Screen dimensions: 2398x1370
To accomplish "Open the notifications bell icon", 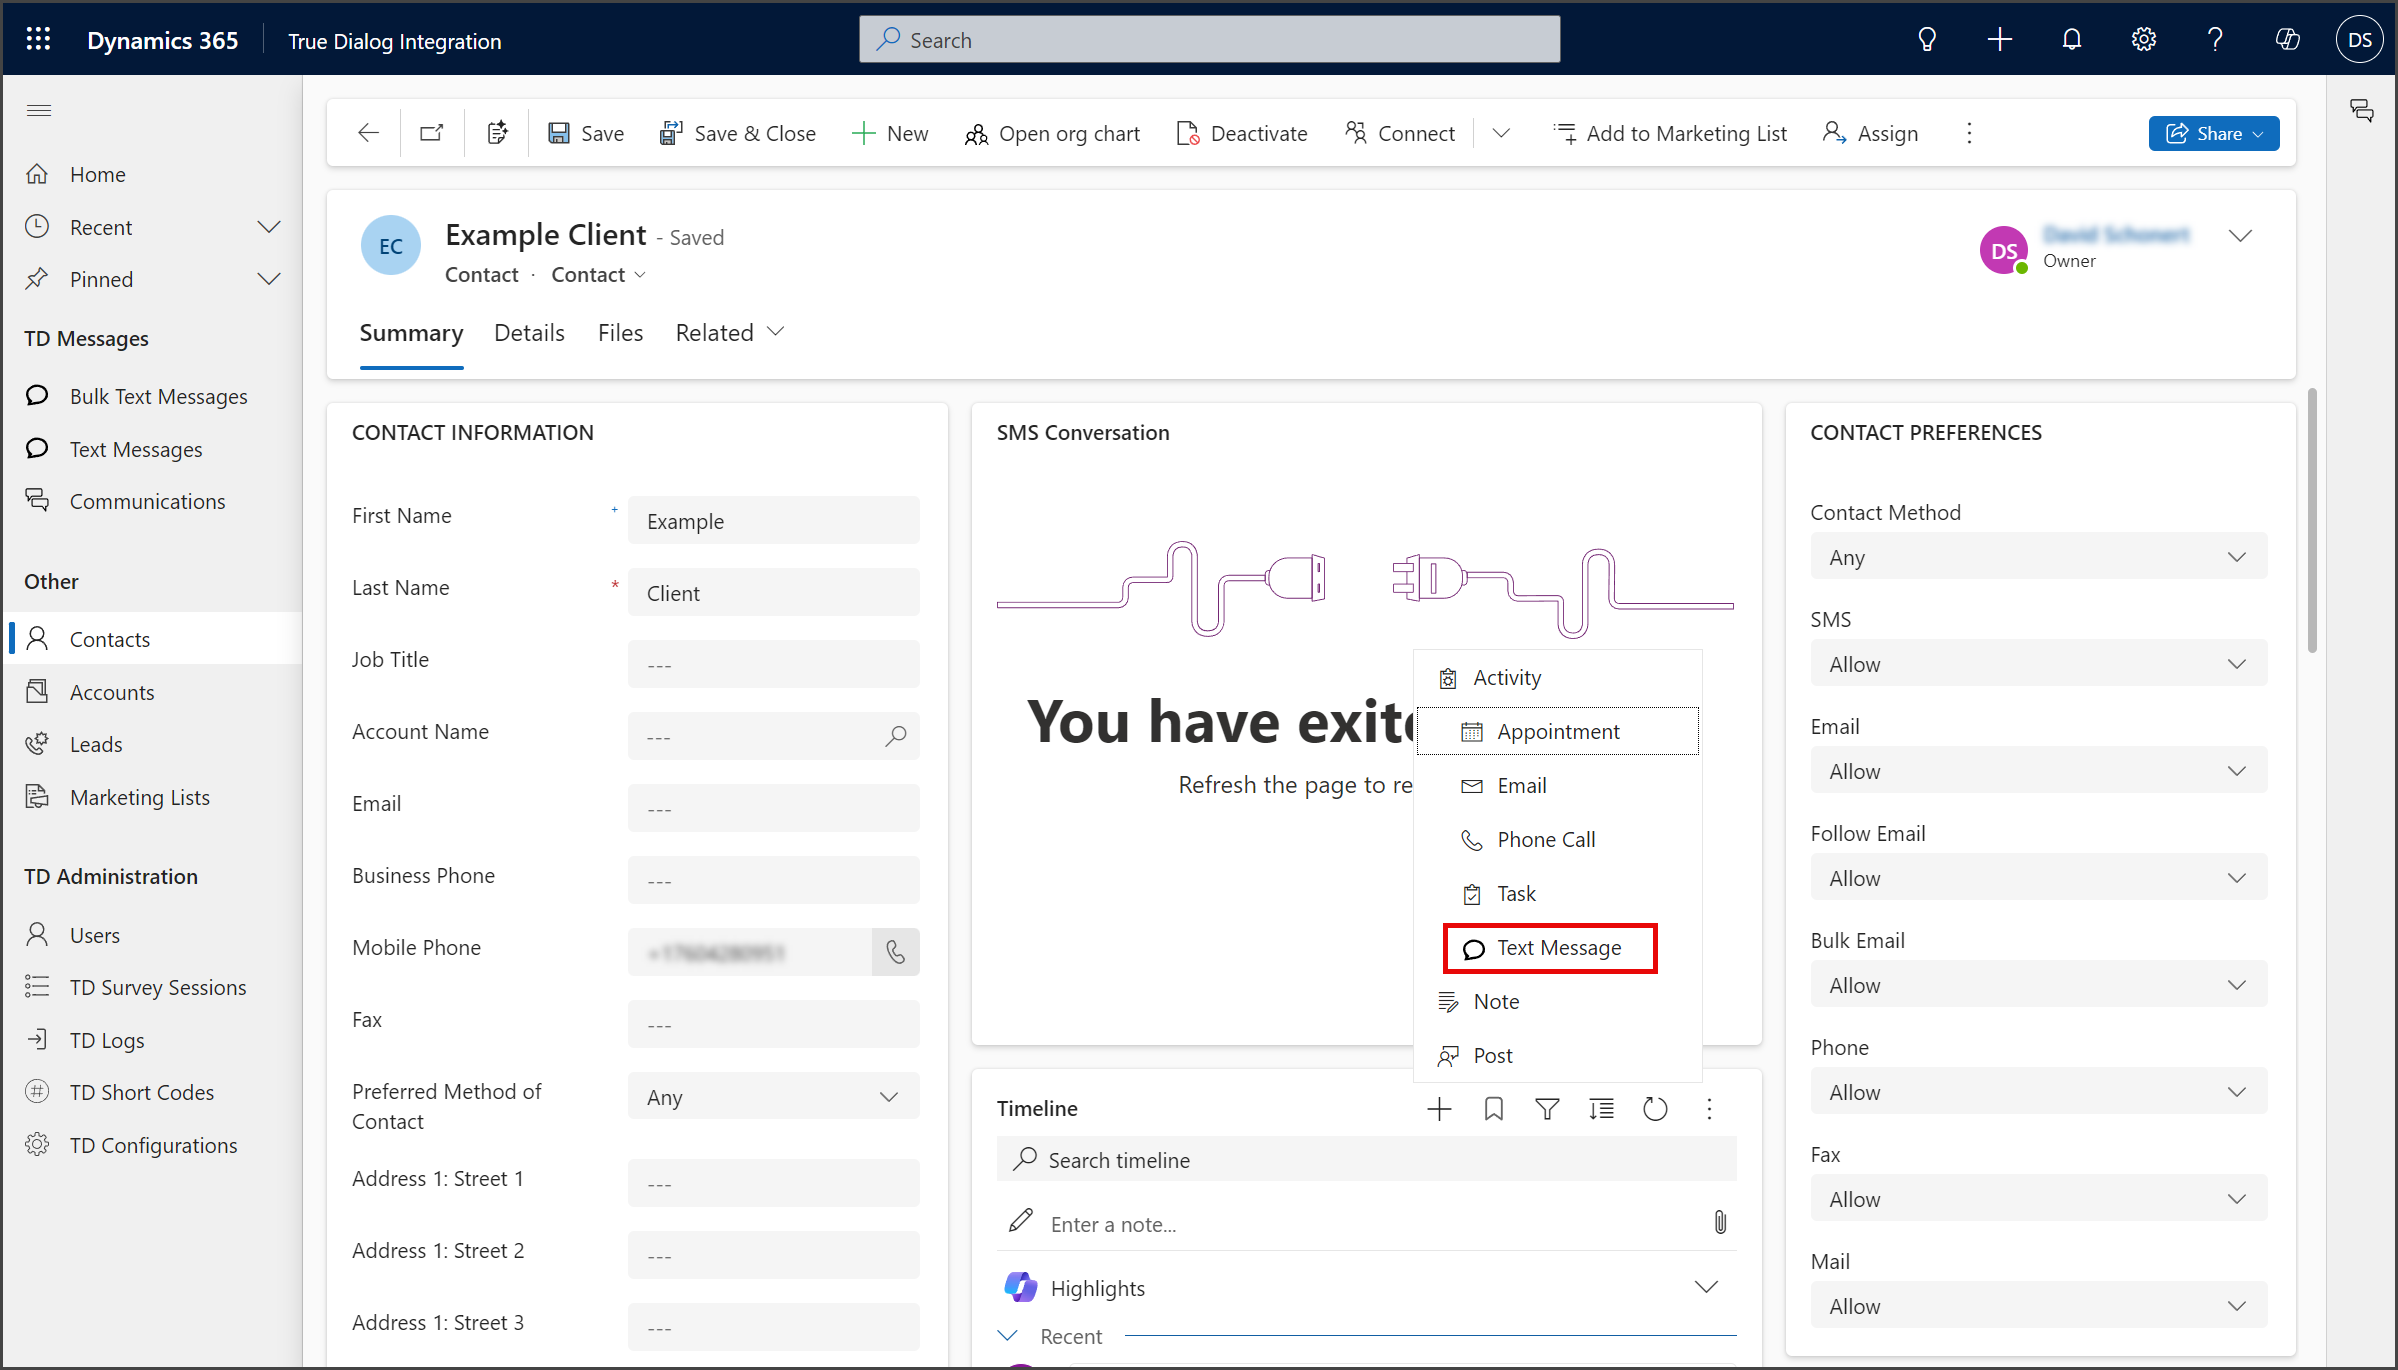I will [x=2072, y=39].
